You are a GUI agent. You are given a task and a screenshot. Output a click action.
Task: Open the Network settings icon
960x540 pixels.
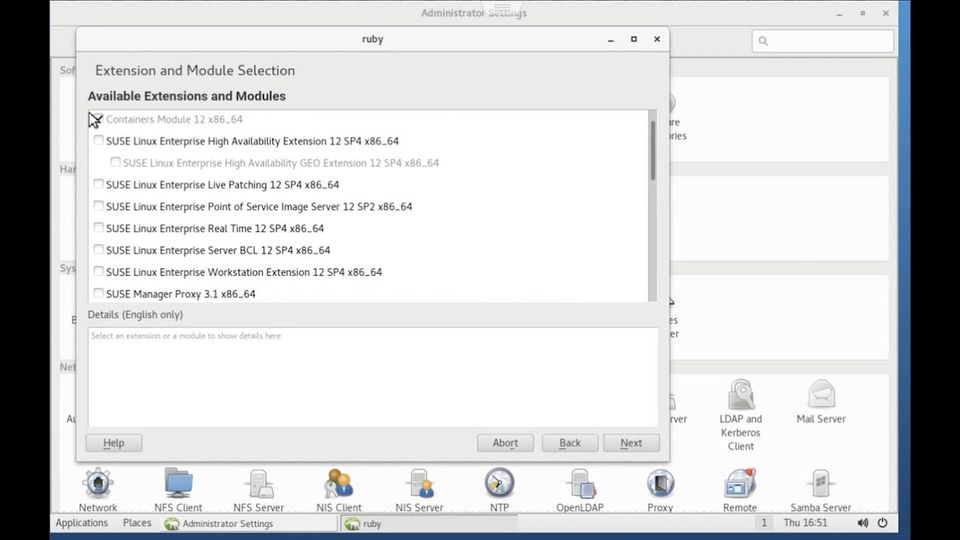click(x=97, y=484)
